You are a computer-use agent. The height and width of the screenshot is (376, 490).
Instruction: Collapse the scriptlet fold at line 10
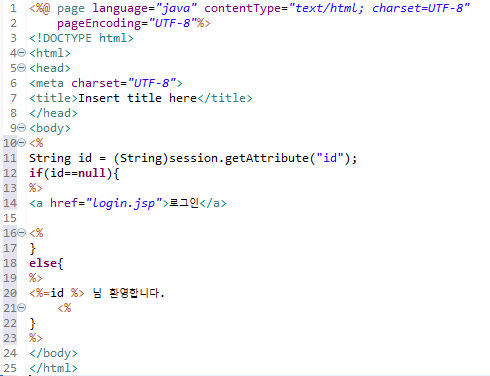pos(21,143)
